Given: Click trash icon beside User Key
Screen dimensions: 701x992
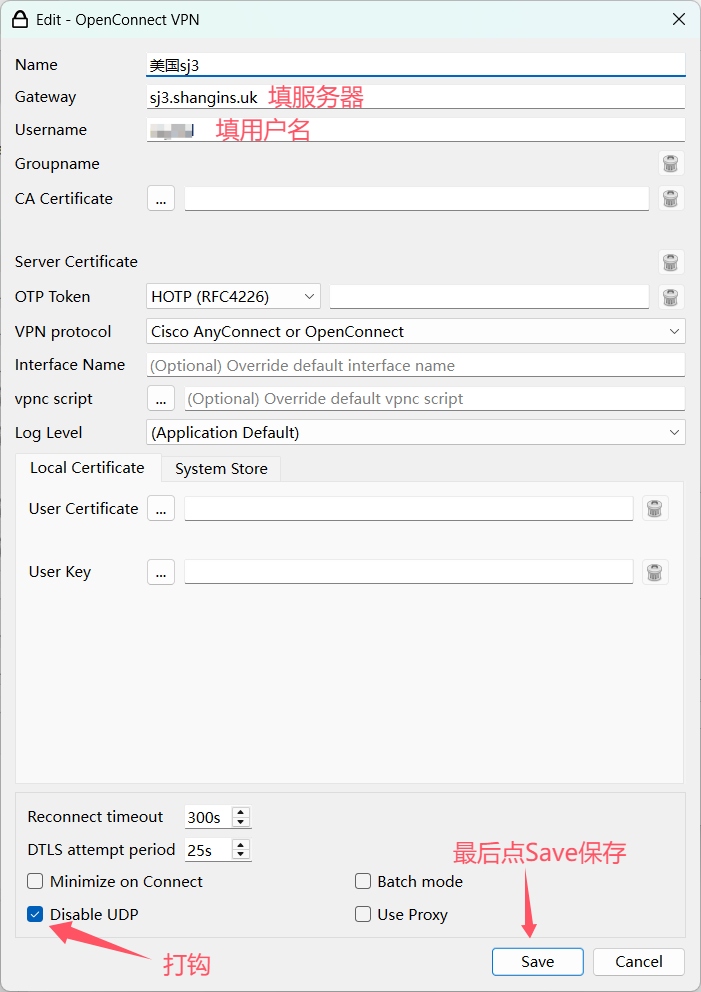Looking at the screenshot, I should tap(655, 572).
